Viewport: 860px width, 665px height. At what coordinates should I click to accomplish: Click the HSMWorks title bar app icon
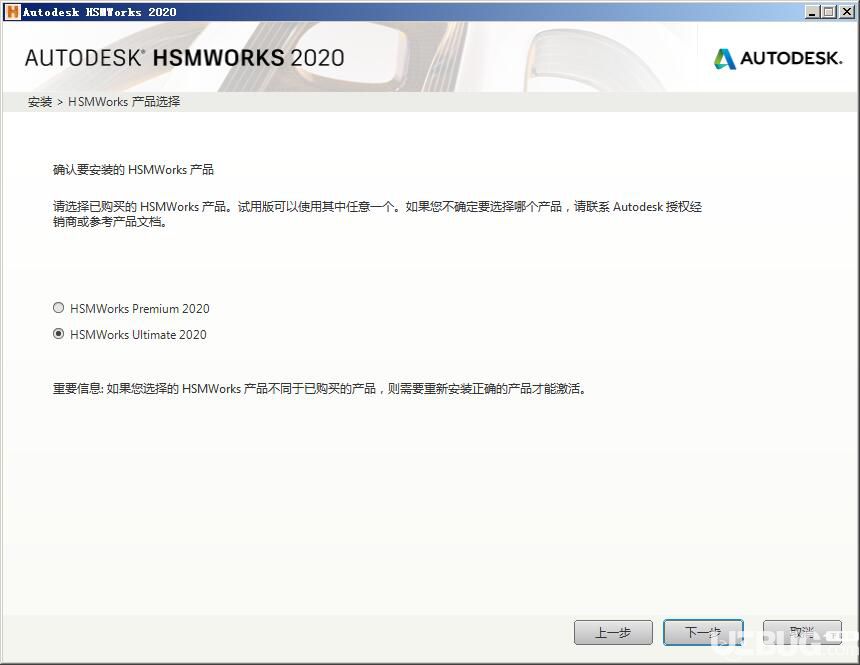pyautogui.click(x=12, y=12)
